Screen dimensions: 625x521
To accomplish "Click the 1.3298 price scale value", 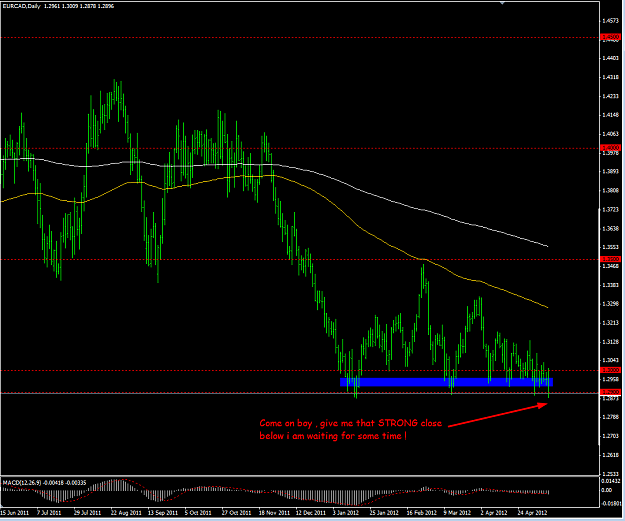I will point(611,304).
